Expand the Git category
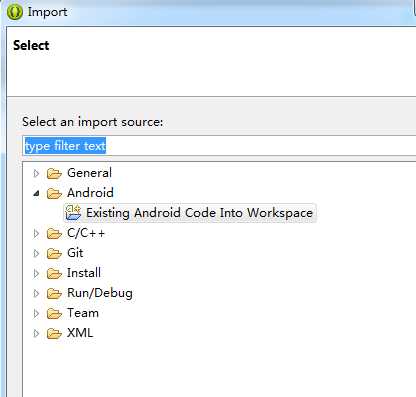 (36, 253)
